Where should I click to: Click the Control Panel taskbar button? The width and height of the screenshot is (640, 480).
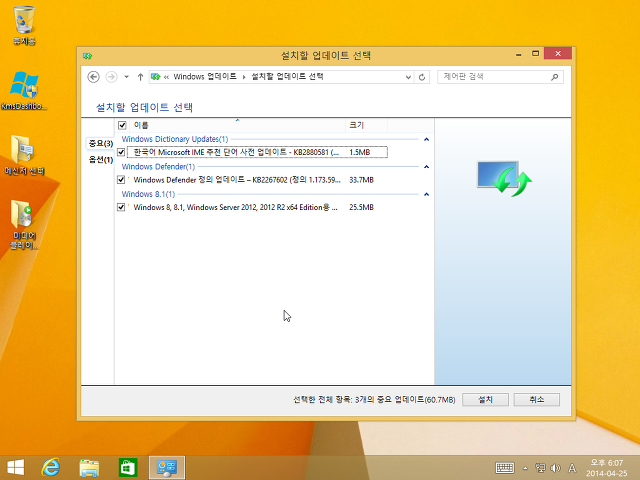[x=167, y=468]
